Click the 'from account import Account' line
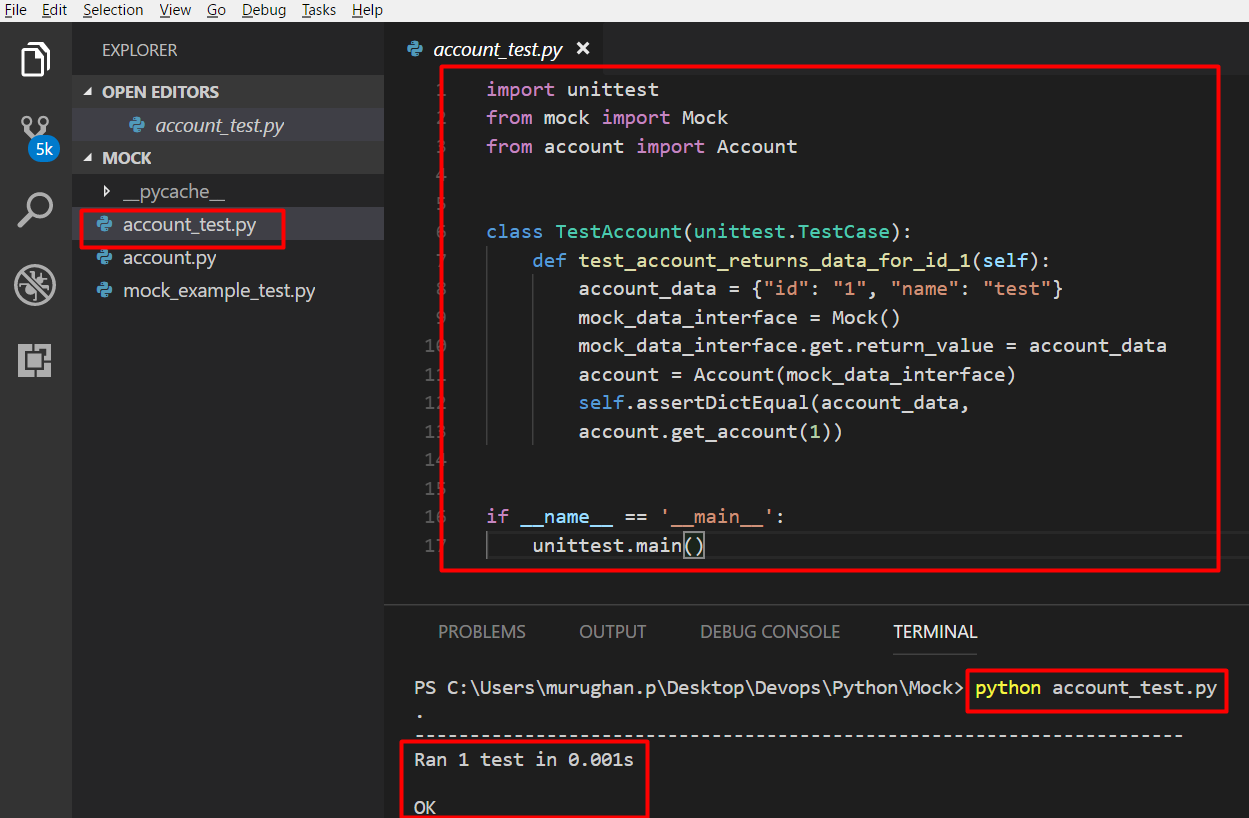 coord(642,146)
